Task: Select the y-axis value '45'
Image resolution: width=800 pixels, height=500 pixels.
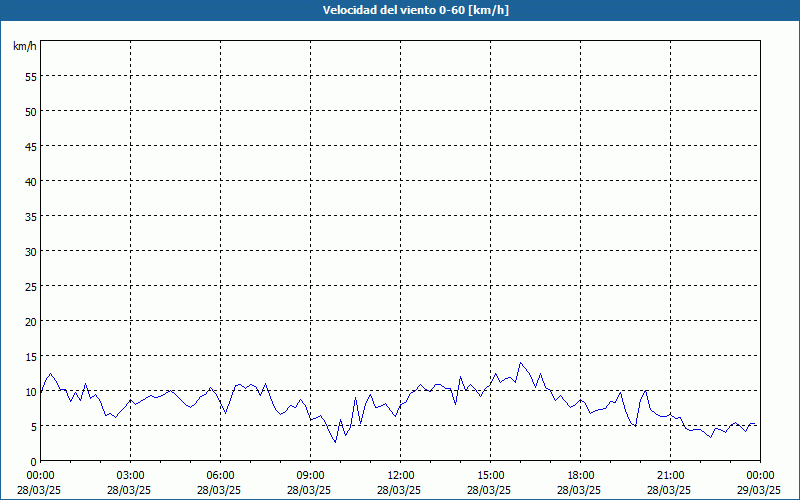Action: point(30,147)
